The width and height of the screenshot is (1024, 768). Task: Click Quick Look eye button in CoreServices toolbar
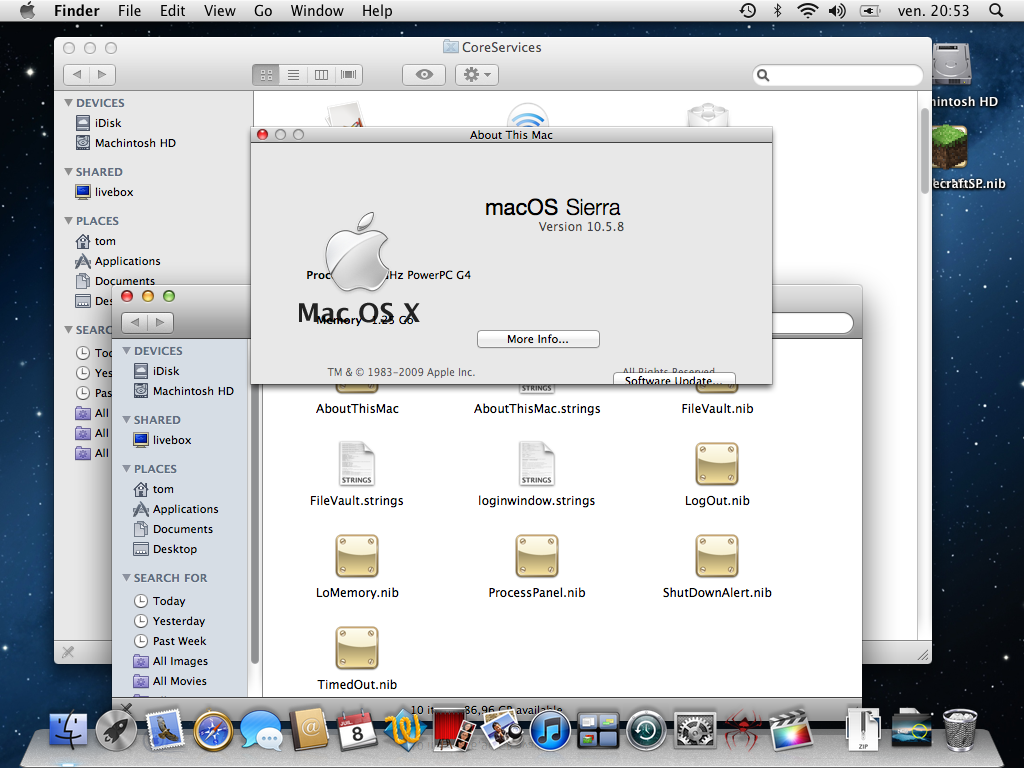(x=424, y=74)
